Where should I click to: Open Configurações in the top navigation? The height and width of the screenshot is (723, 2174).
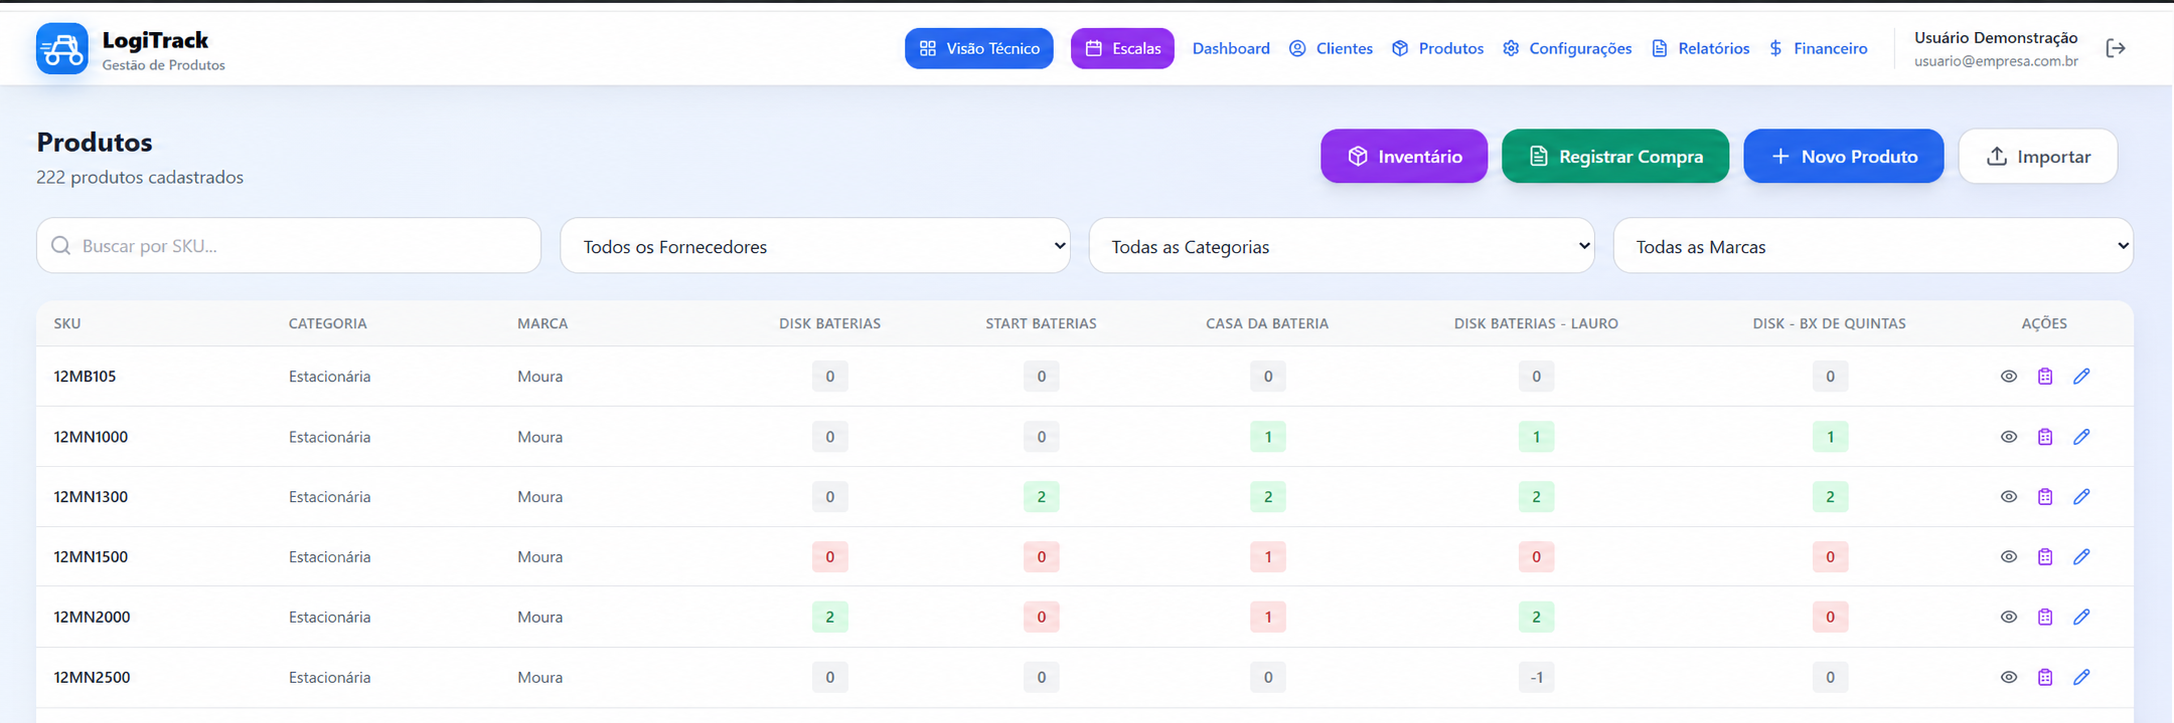pos(1567,48)
